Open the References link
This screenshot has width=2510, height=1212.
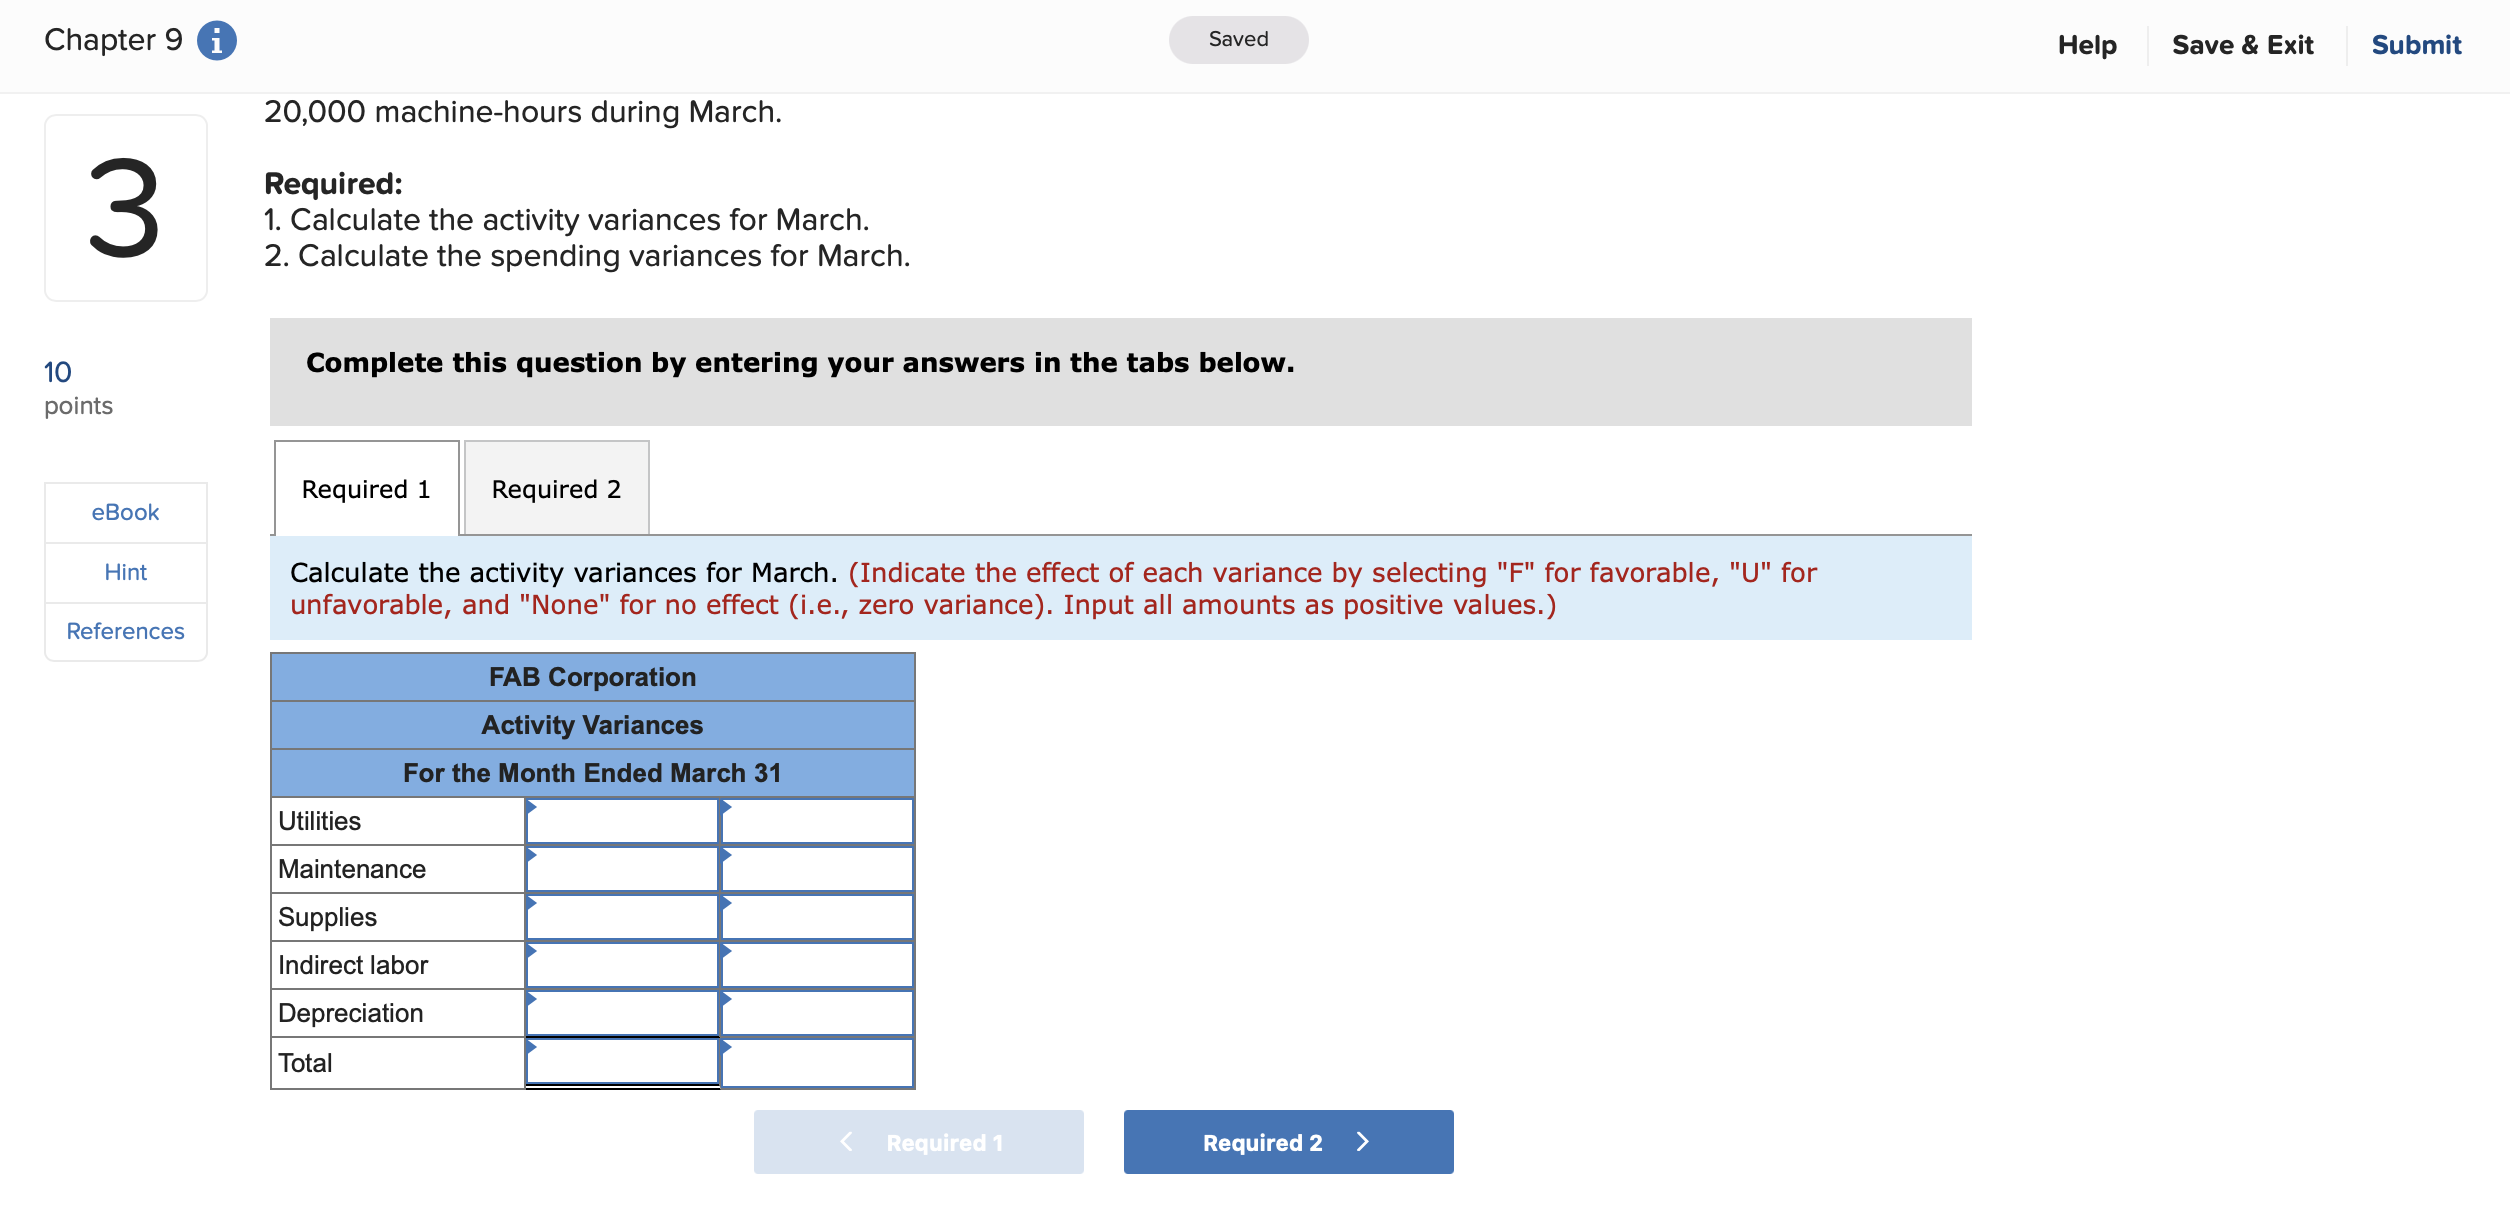click(x=124, y=630)
